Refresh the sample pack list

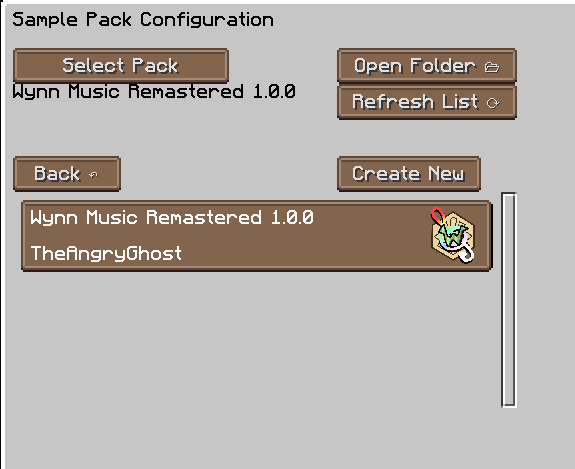coord(427,102)
